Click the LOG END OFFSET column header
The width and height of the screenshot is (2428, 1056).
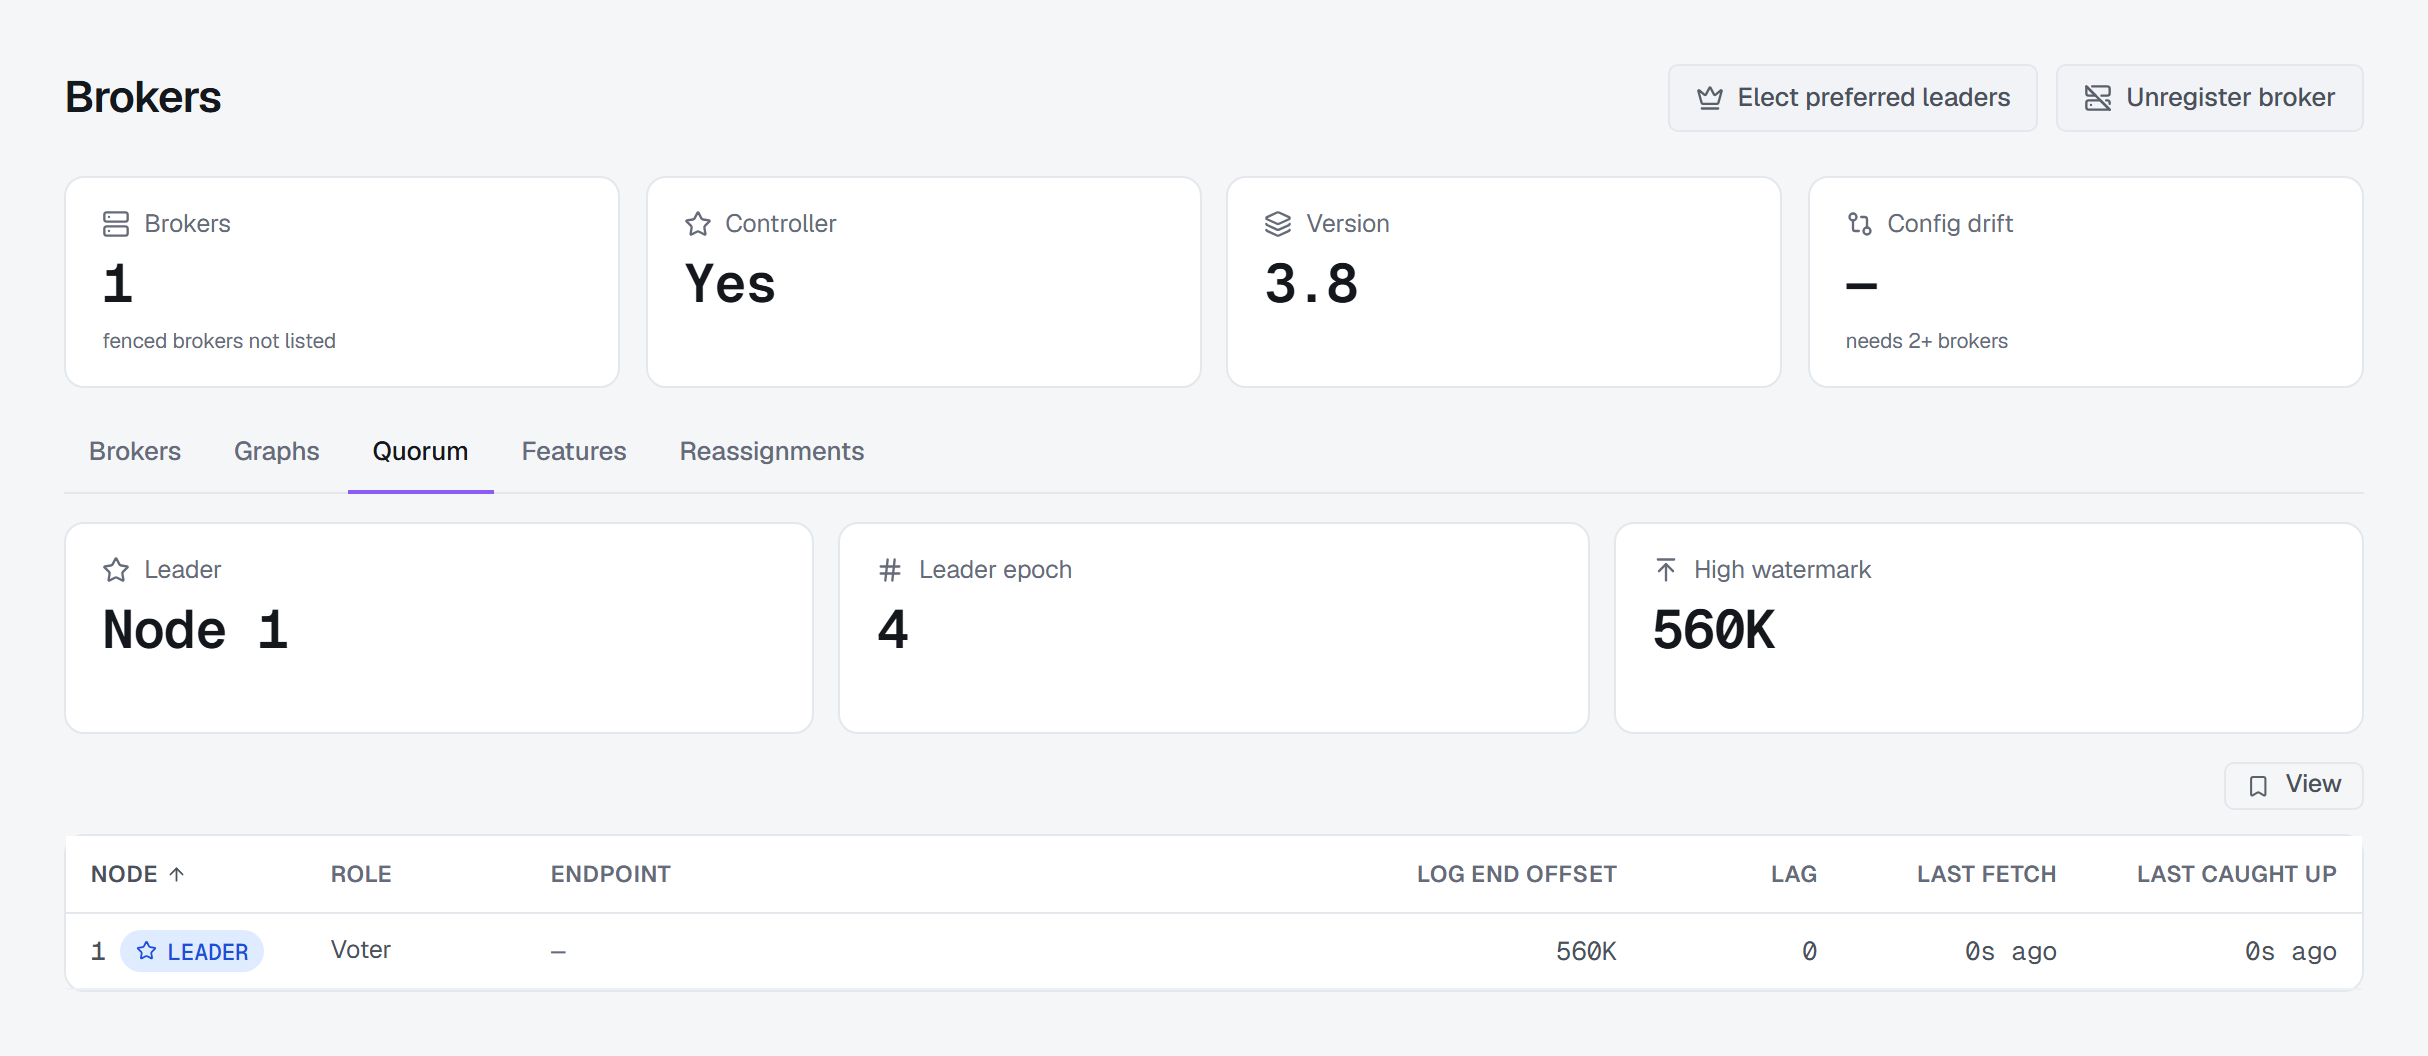click(x=1517, y=874)
